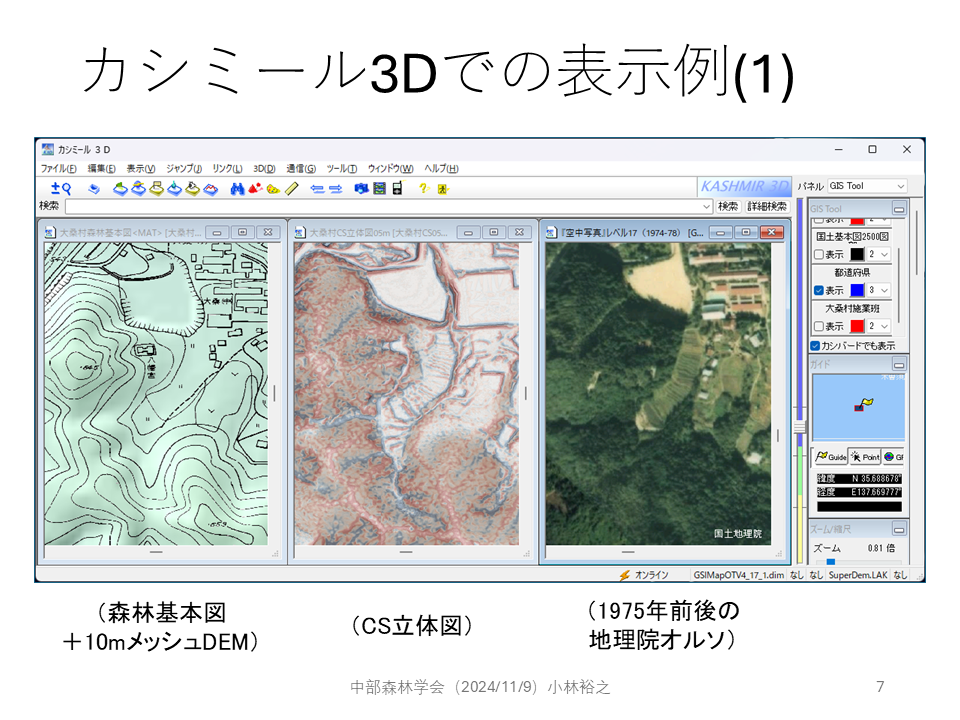Open the 3D(D) menu
Viewport: 960px width, 720px height.
point(264,168)
